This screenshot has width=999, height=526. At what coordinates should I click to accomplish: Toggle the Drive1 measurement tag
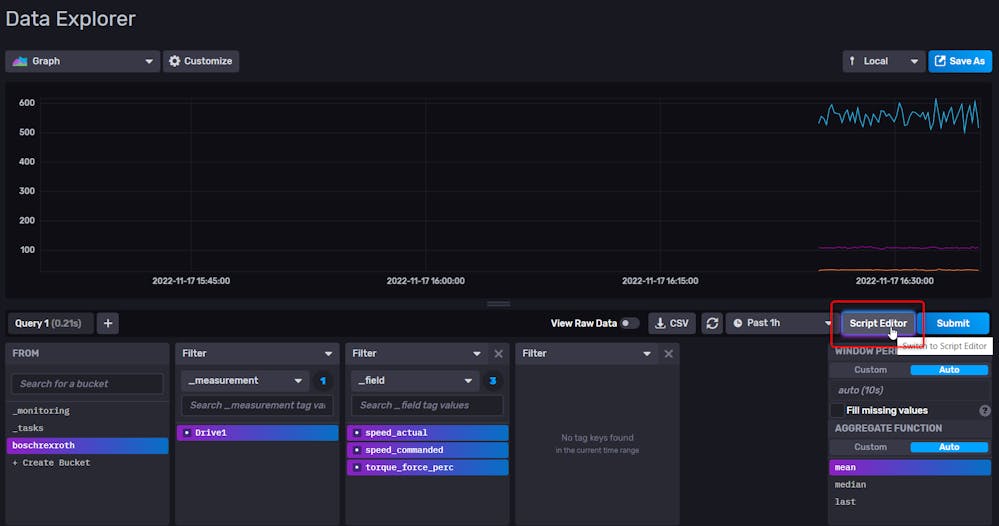tap(257, 432)
